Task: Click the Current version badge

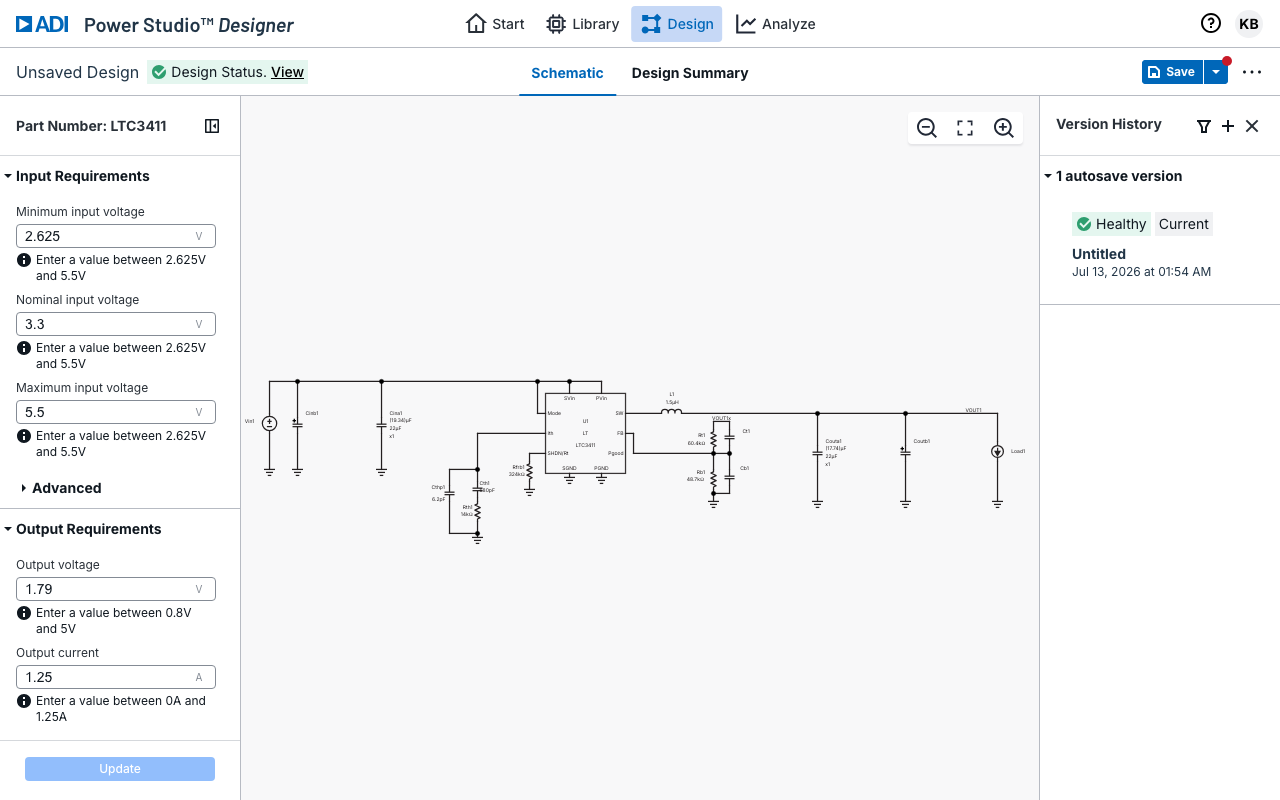Action: (1184, 224)
